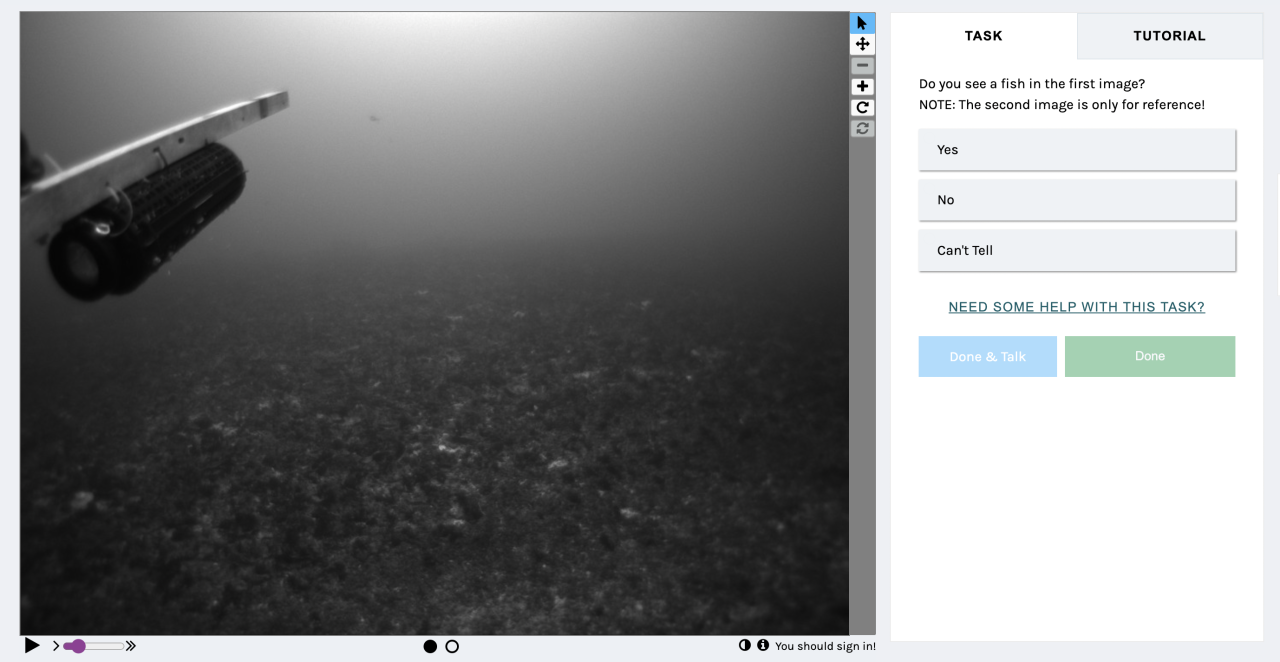Click the green Done button
This screenshot has width=1280, height=662.
[x=1150, y=356]
